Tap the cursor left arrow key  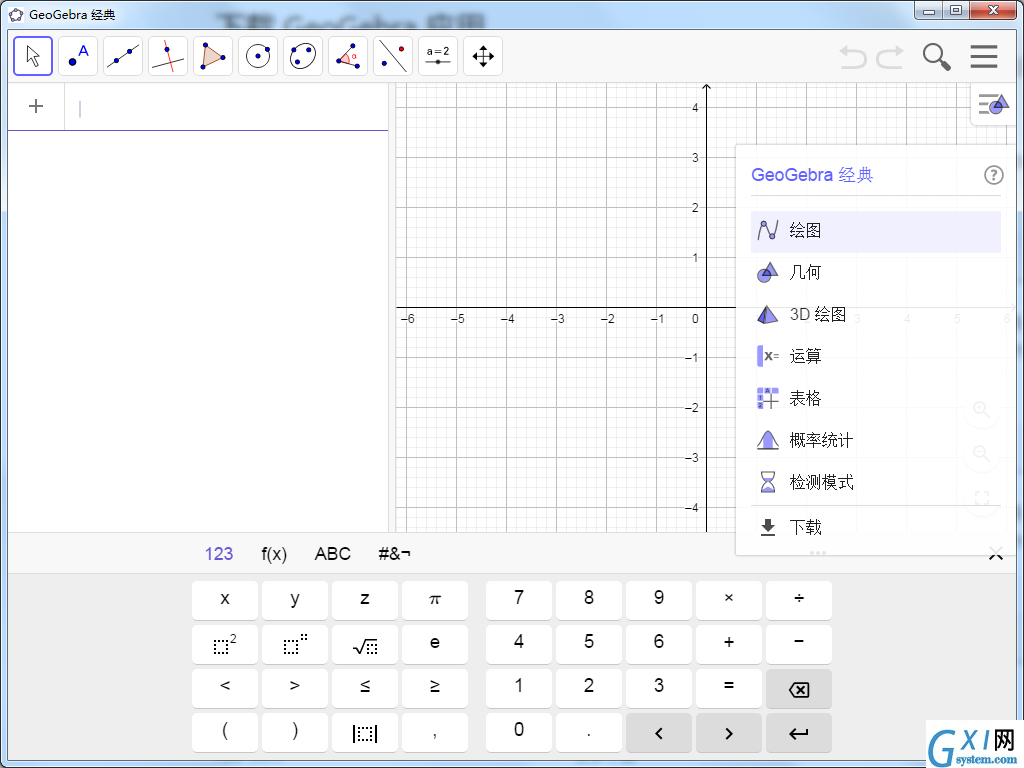click(x=659, y=732)
